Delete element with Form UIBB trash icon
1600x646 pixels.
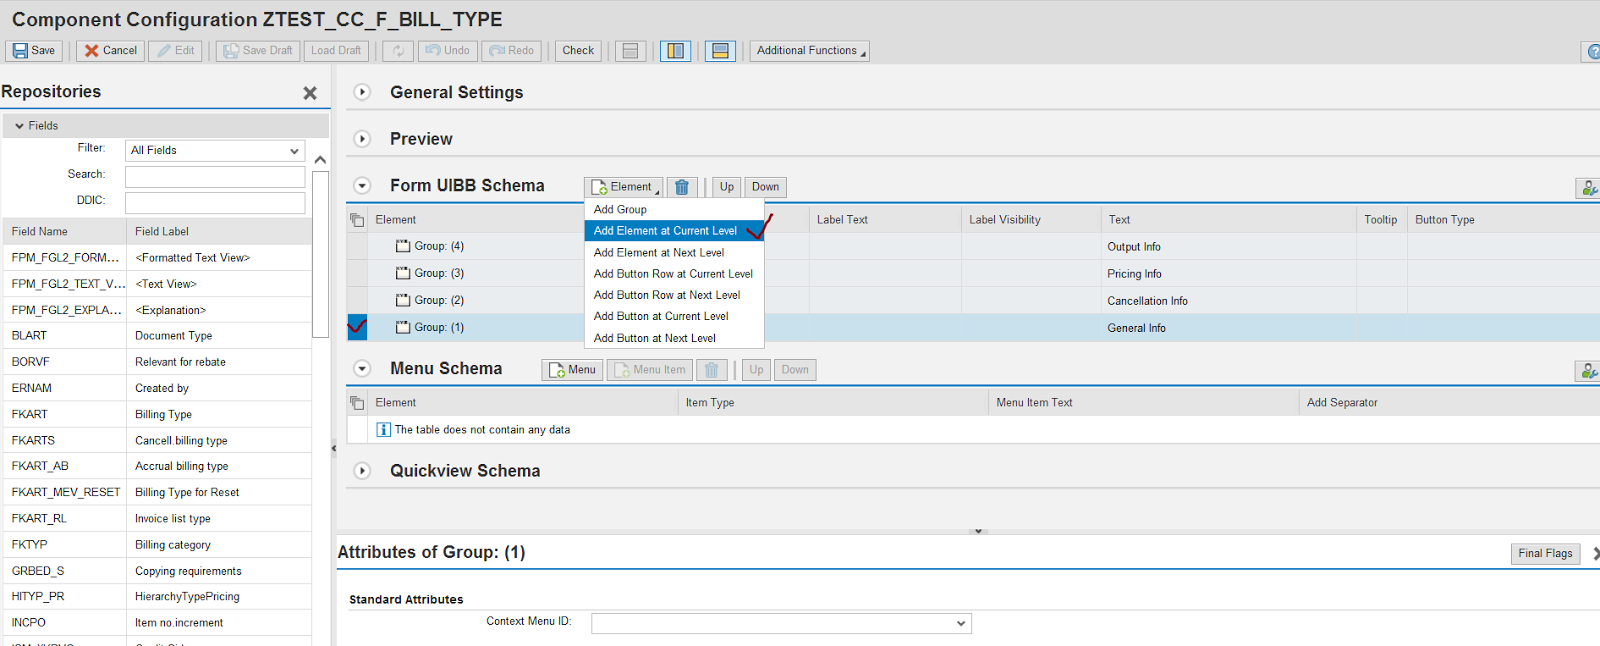[x=682, y=187]
